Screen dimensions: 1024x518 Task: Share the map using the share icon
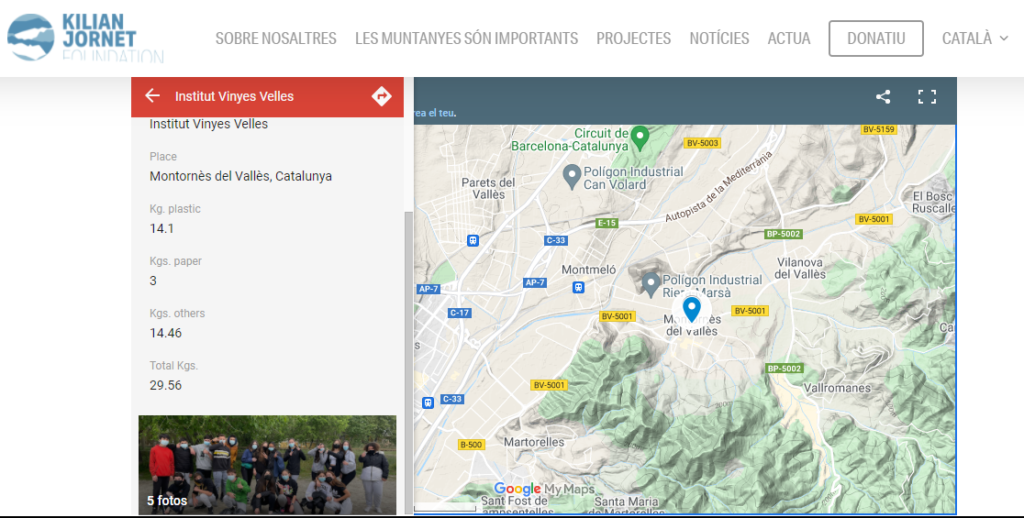(883, 97)
